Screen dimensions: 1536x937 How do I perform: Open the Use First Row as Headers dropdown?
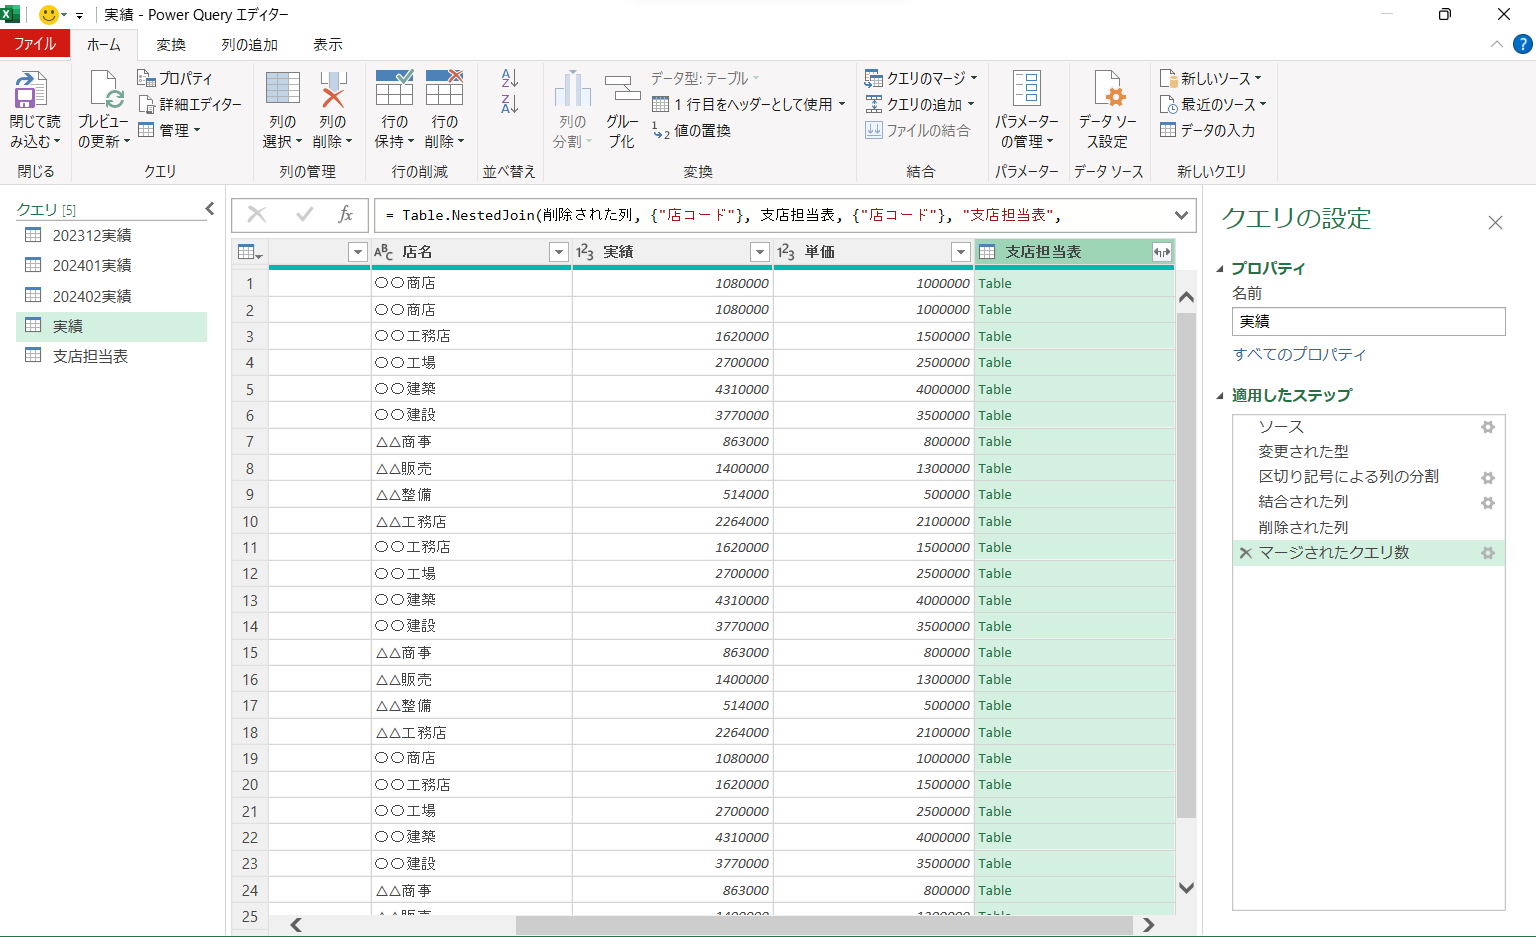pos(842,104)
